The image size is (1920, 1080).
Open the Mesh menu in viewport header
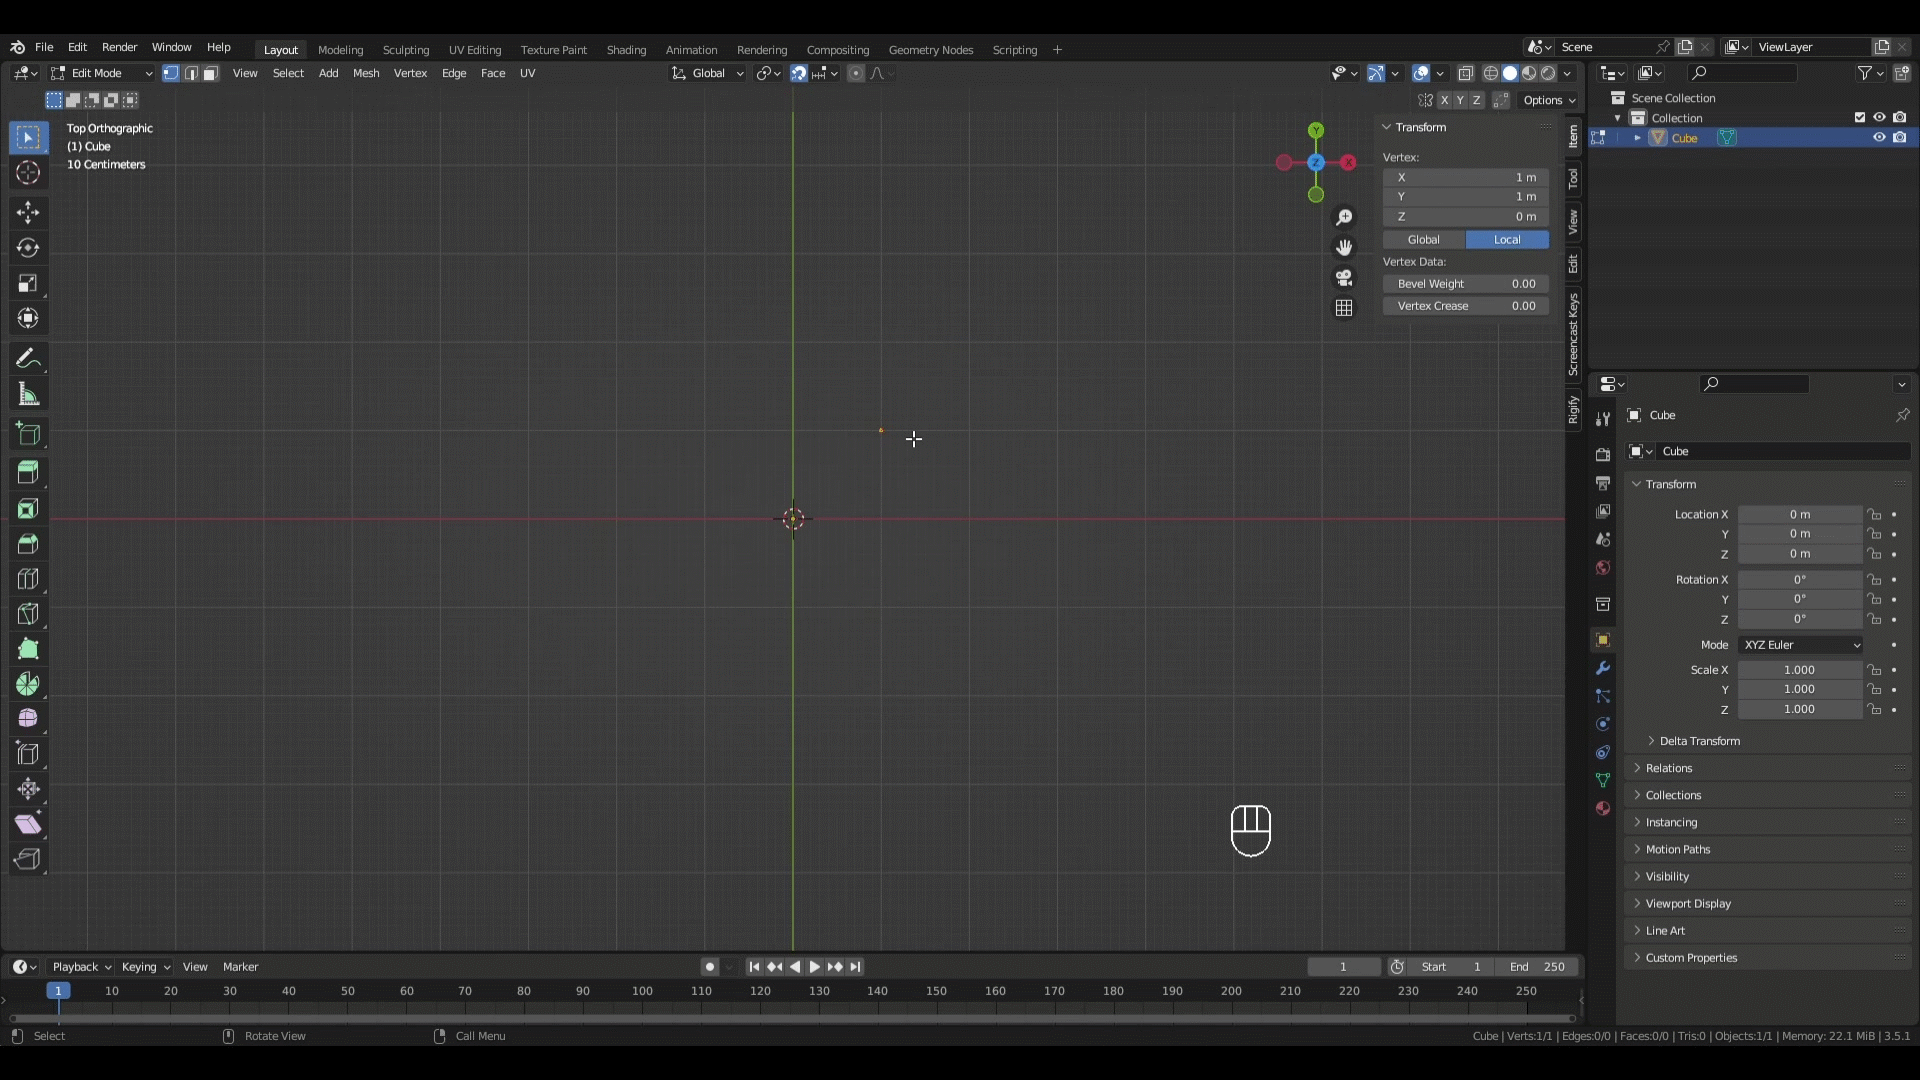pos(366,73)
